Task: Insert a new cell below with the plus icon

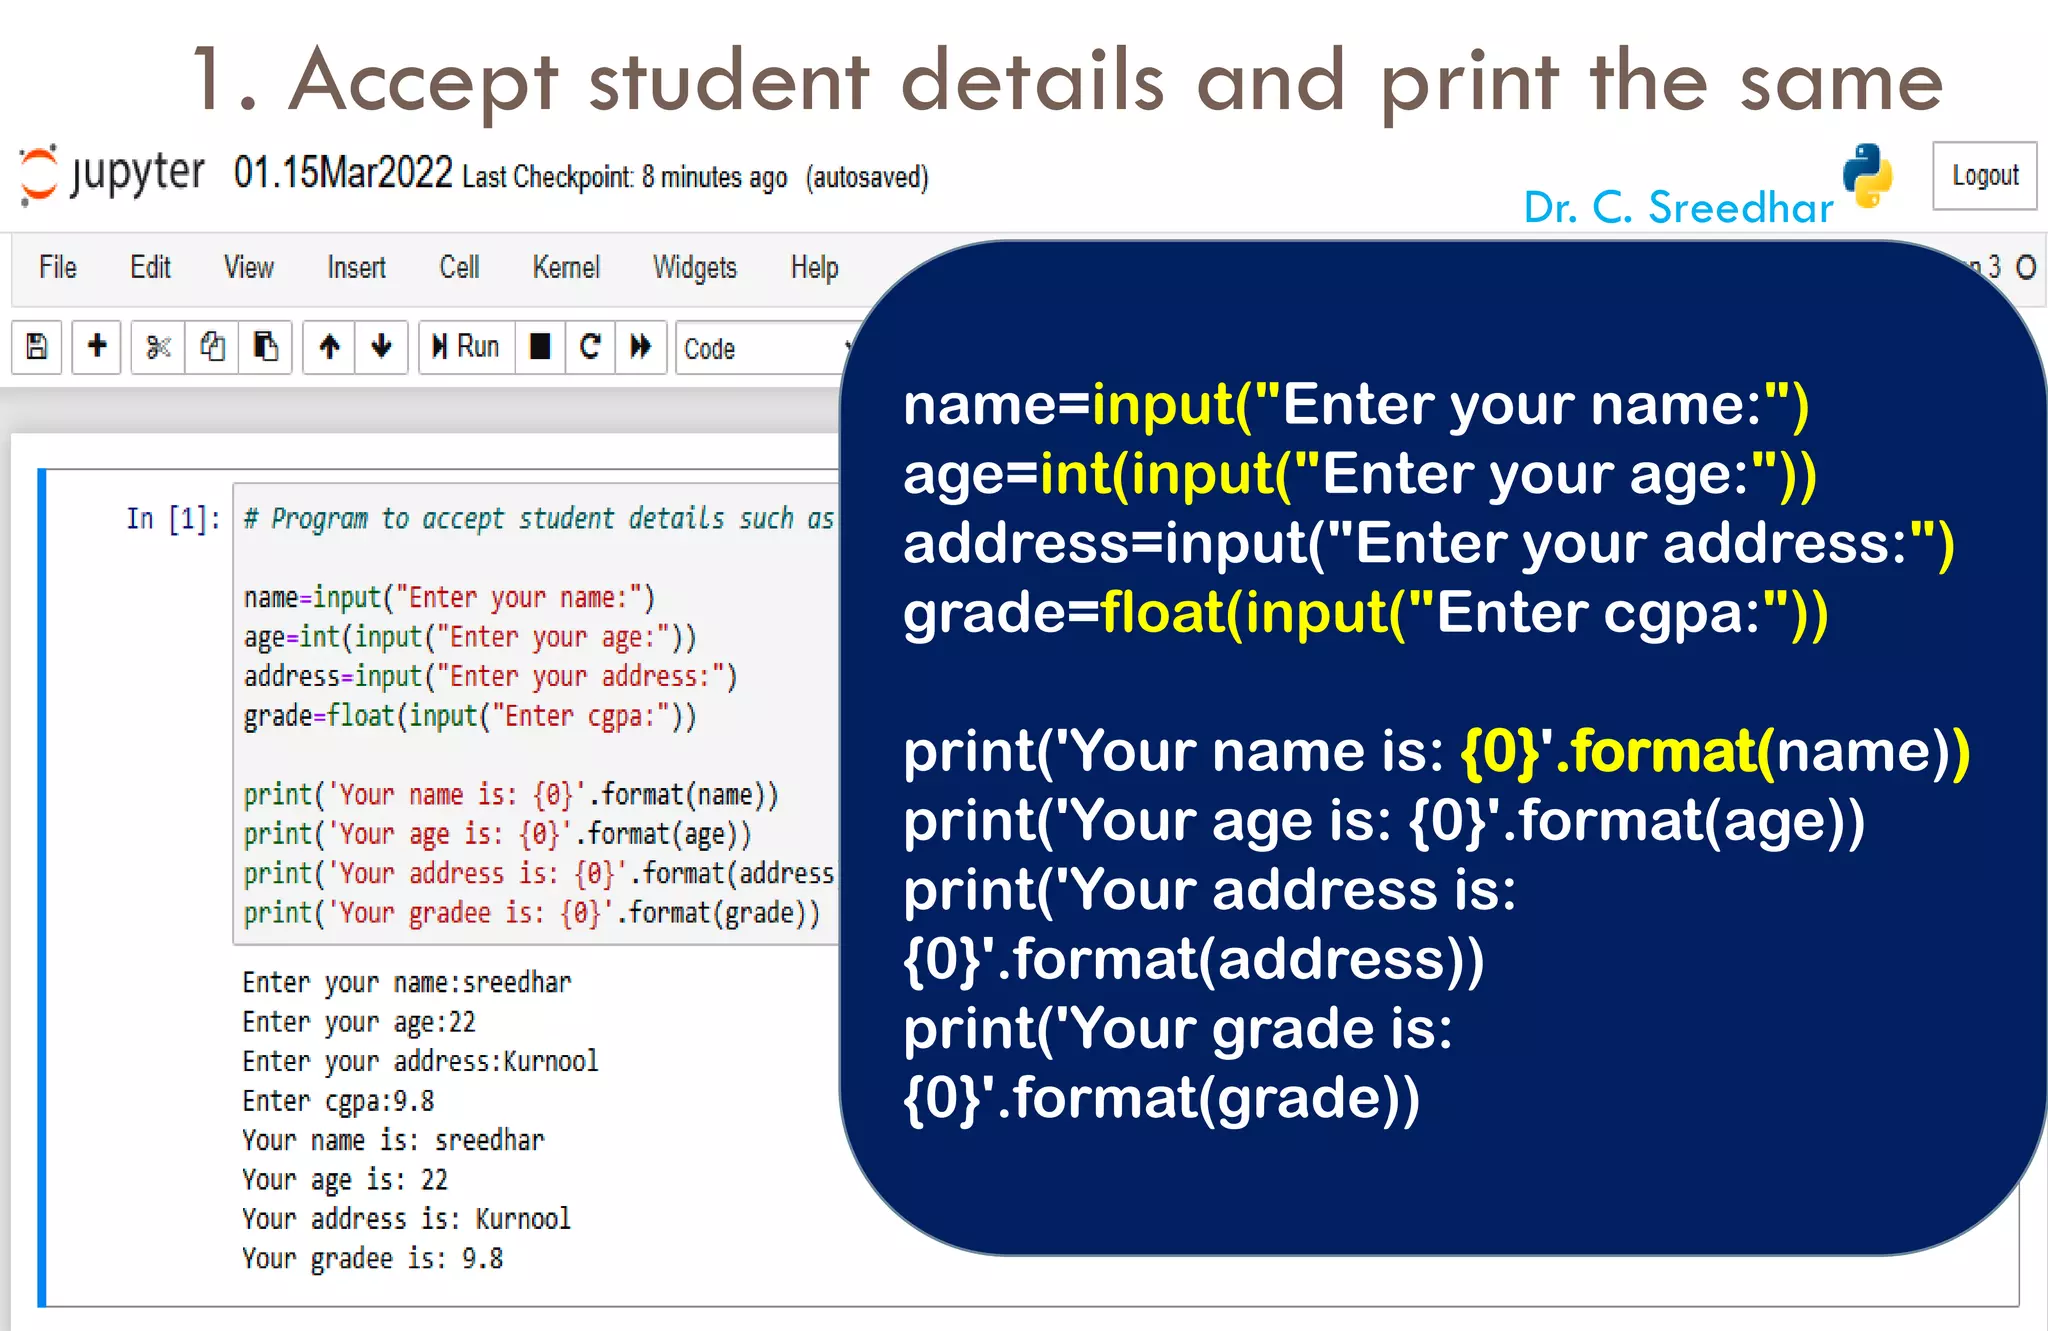Action: tap(97, 347)
